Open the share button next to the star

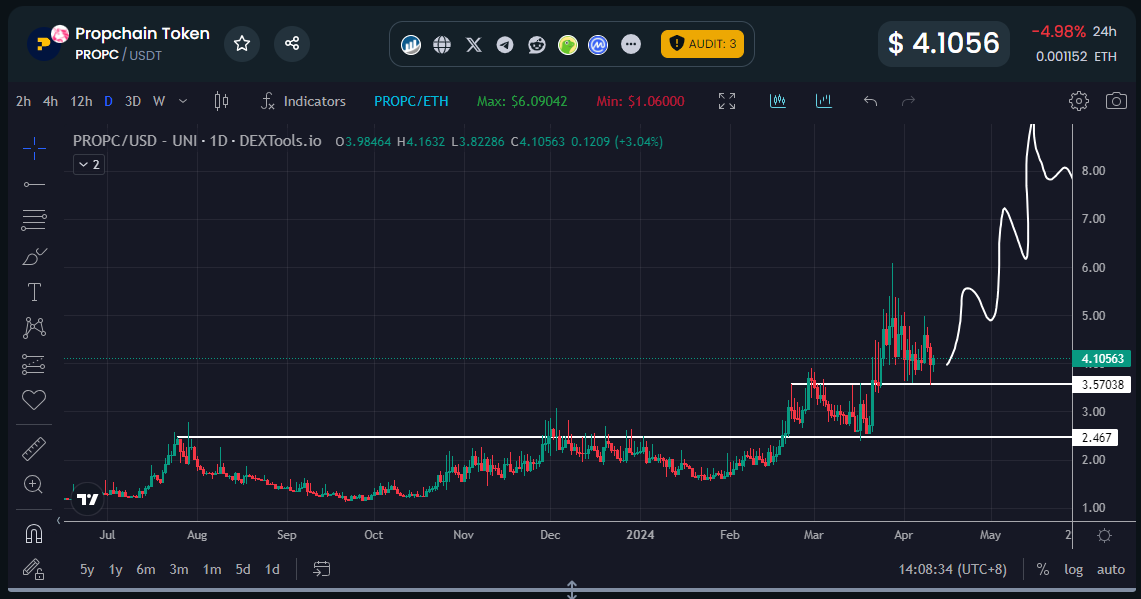tap(292, 44)
